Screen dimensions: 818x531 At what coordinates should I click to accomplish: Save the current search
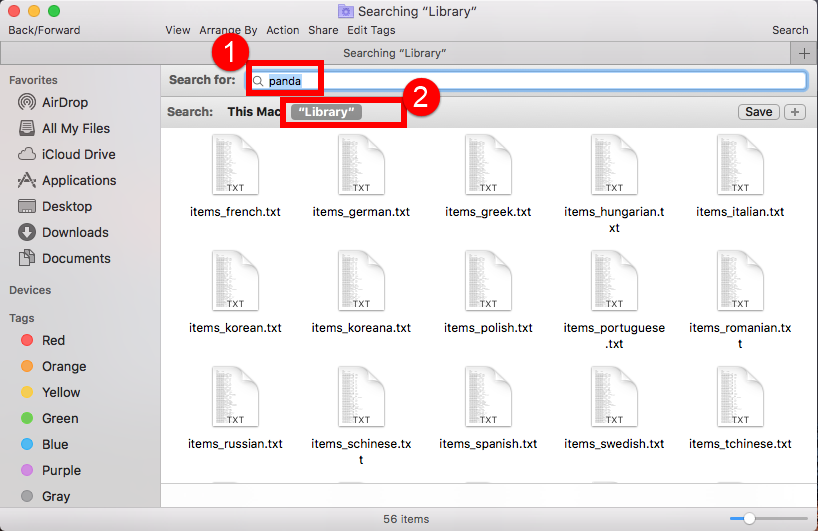point(759,112)
